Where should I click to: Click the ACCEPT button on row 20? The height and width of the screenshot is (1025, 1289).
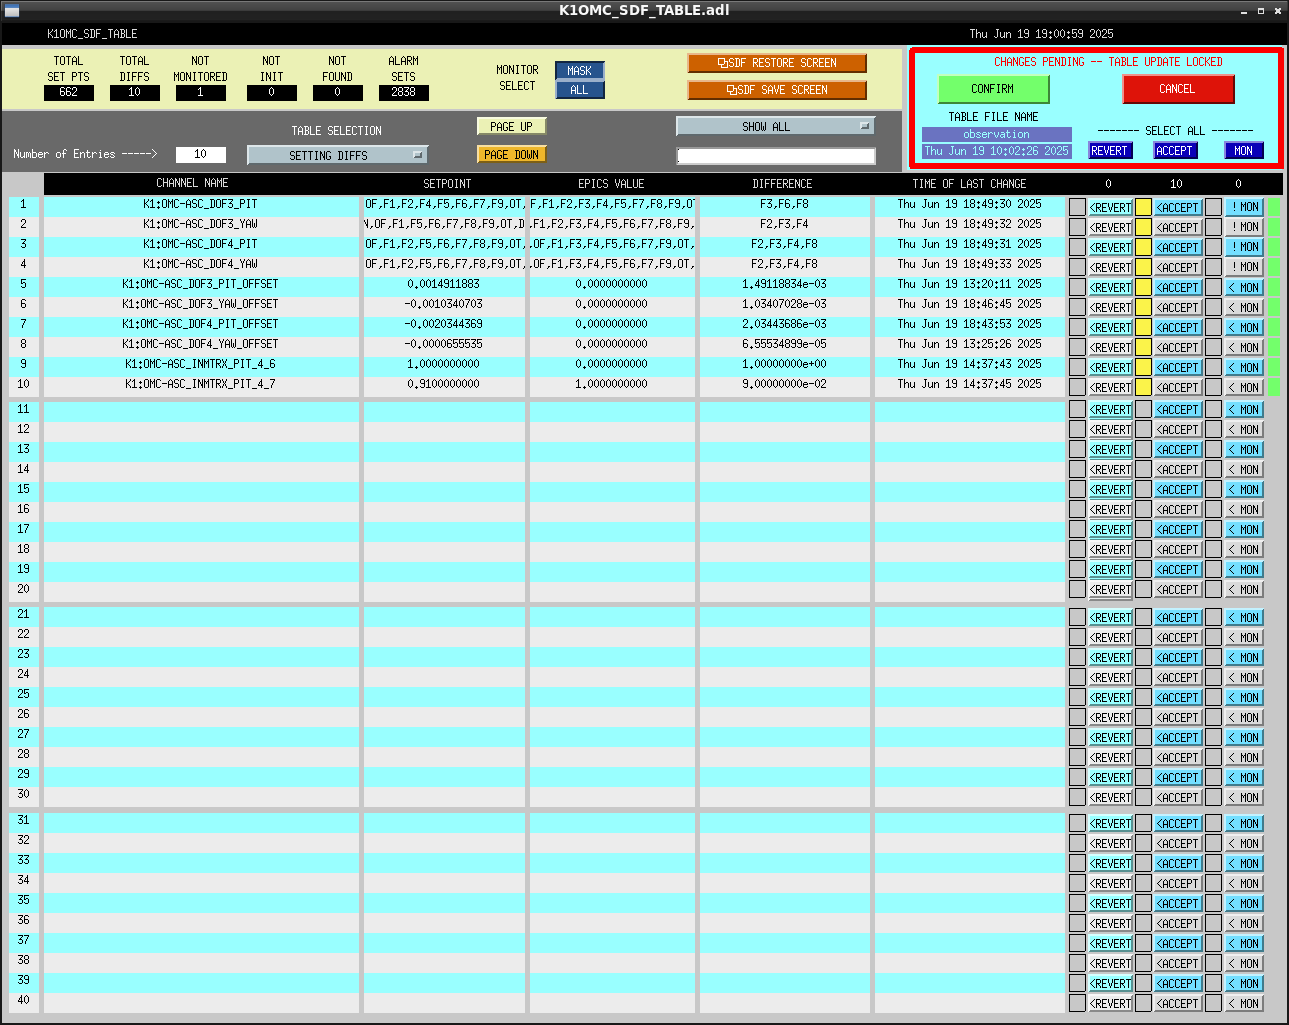pyautogui.click(x=1178, y=589)
